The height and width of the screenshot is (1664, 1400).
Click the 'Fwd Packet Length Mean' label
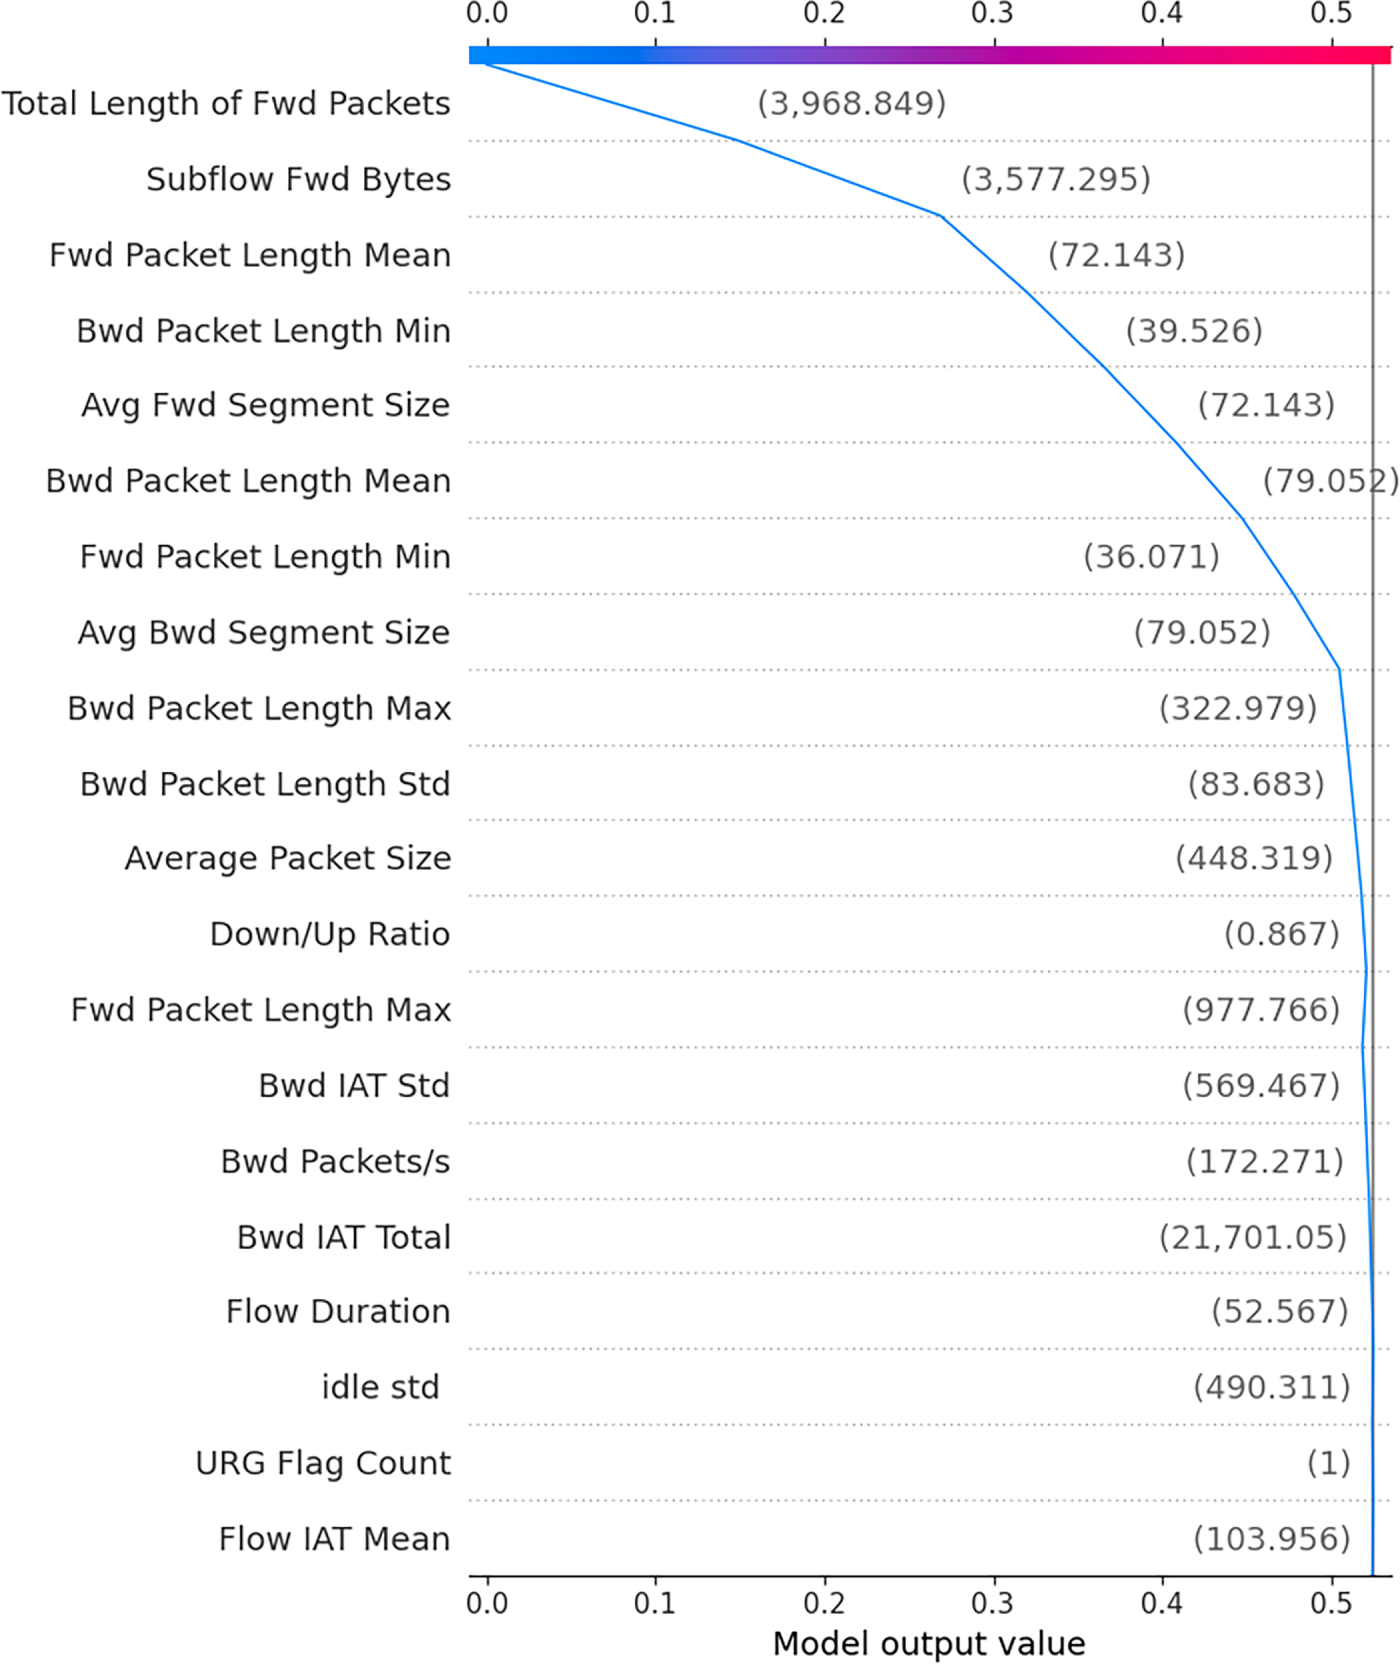coord(250,255)
